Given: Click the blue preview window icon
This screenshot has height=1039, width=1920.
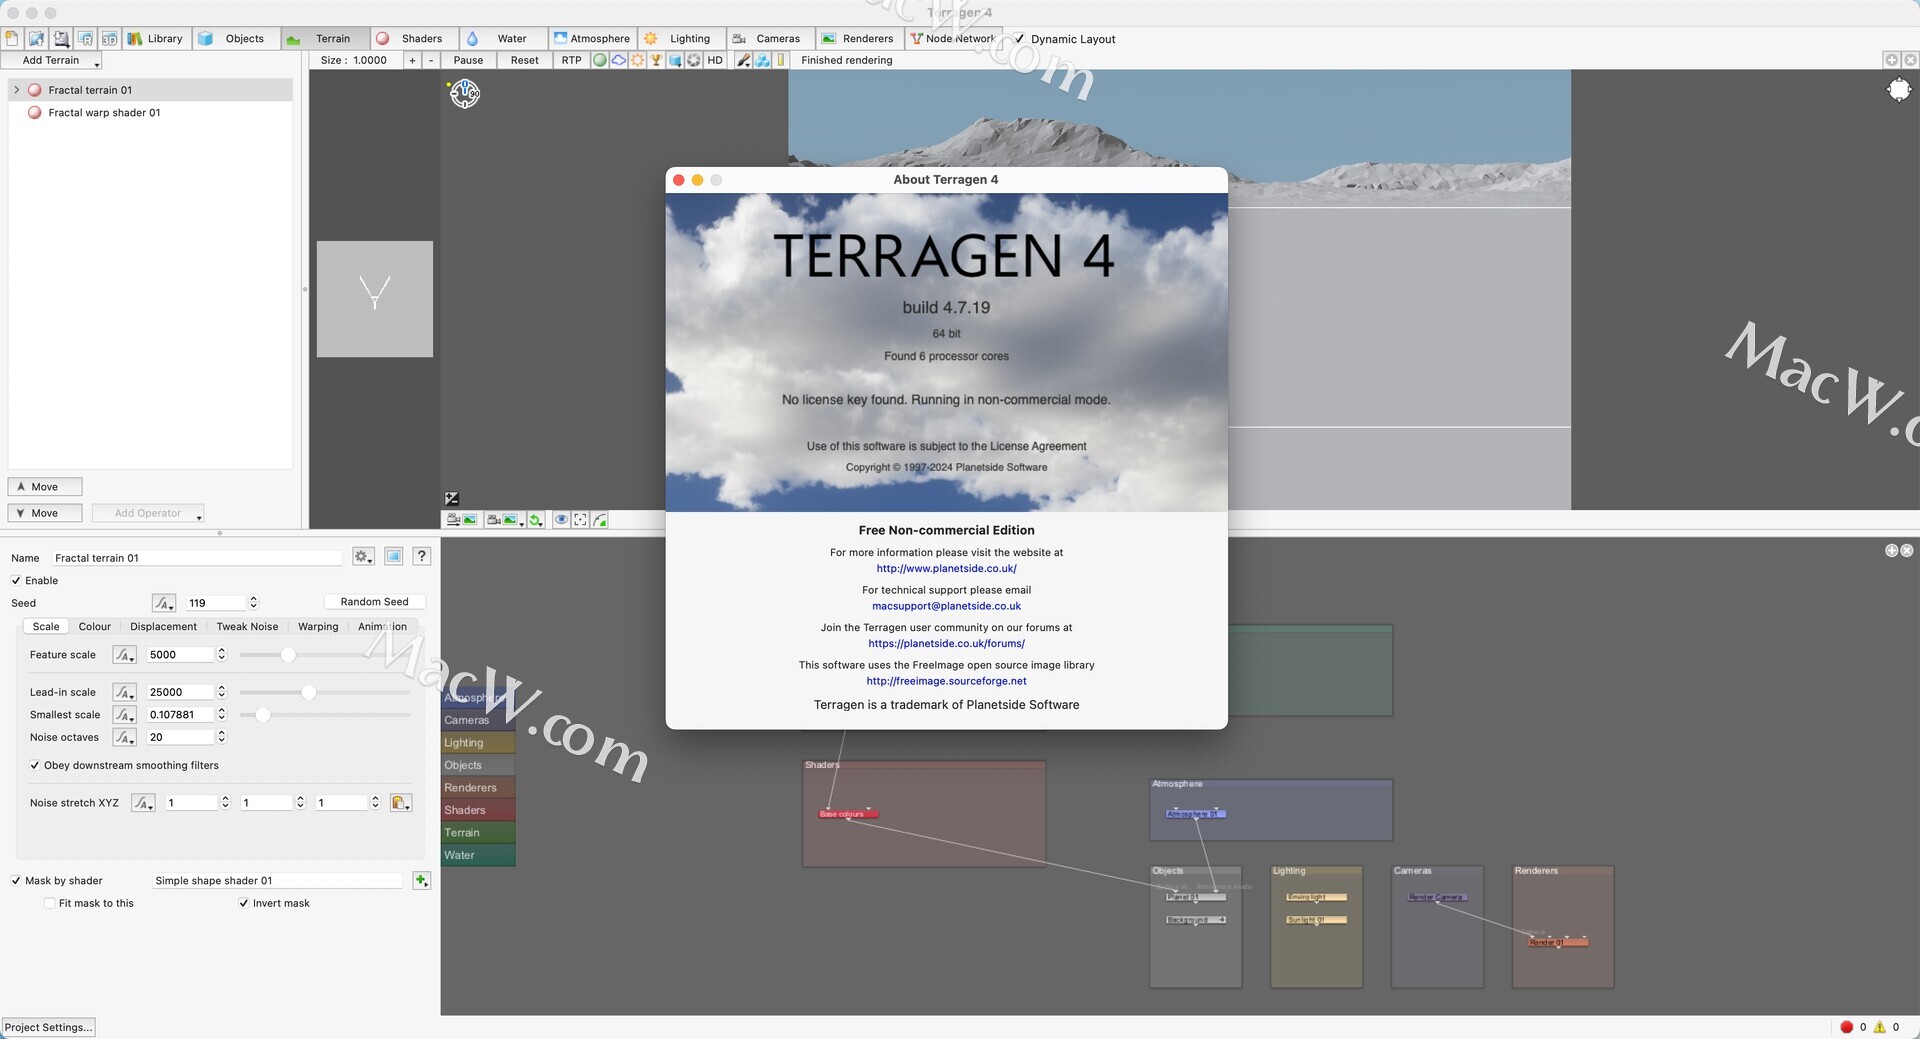Looking at the screenshot, I should (x=394, y=557).
